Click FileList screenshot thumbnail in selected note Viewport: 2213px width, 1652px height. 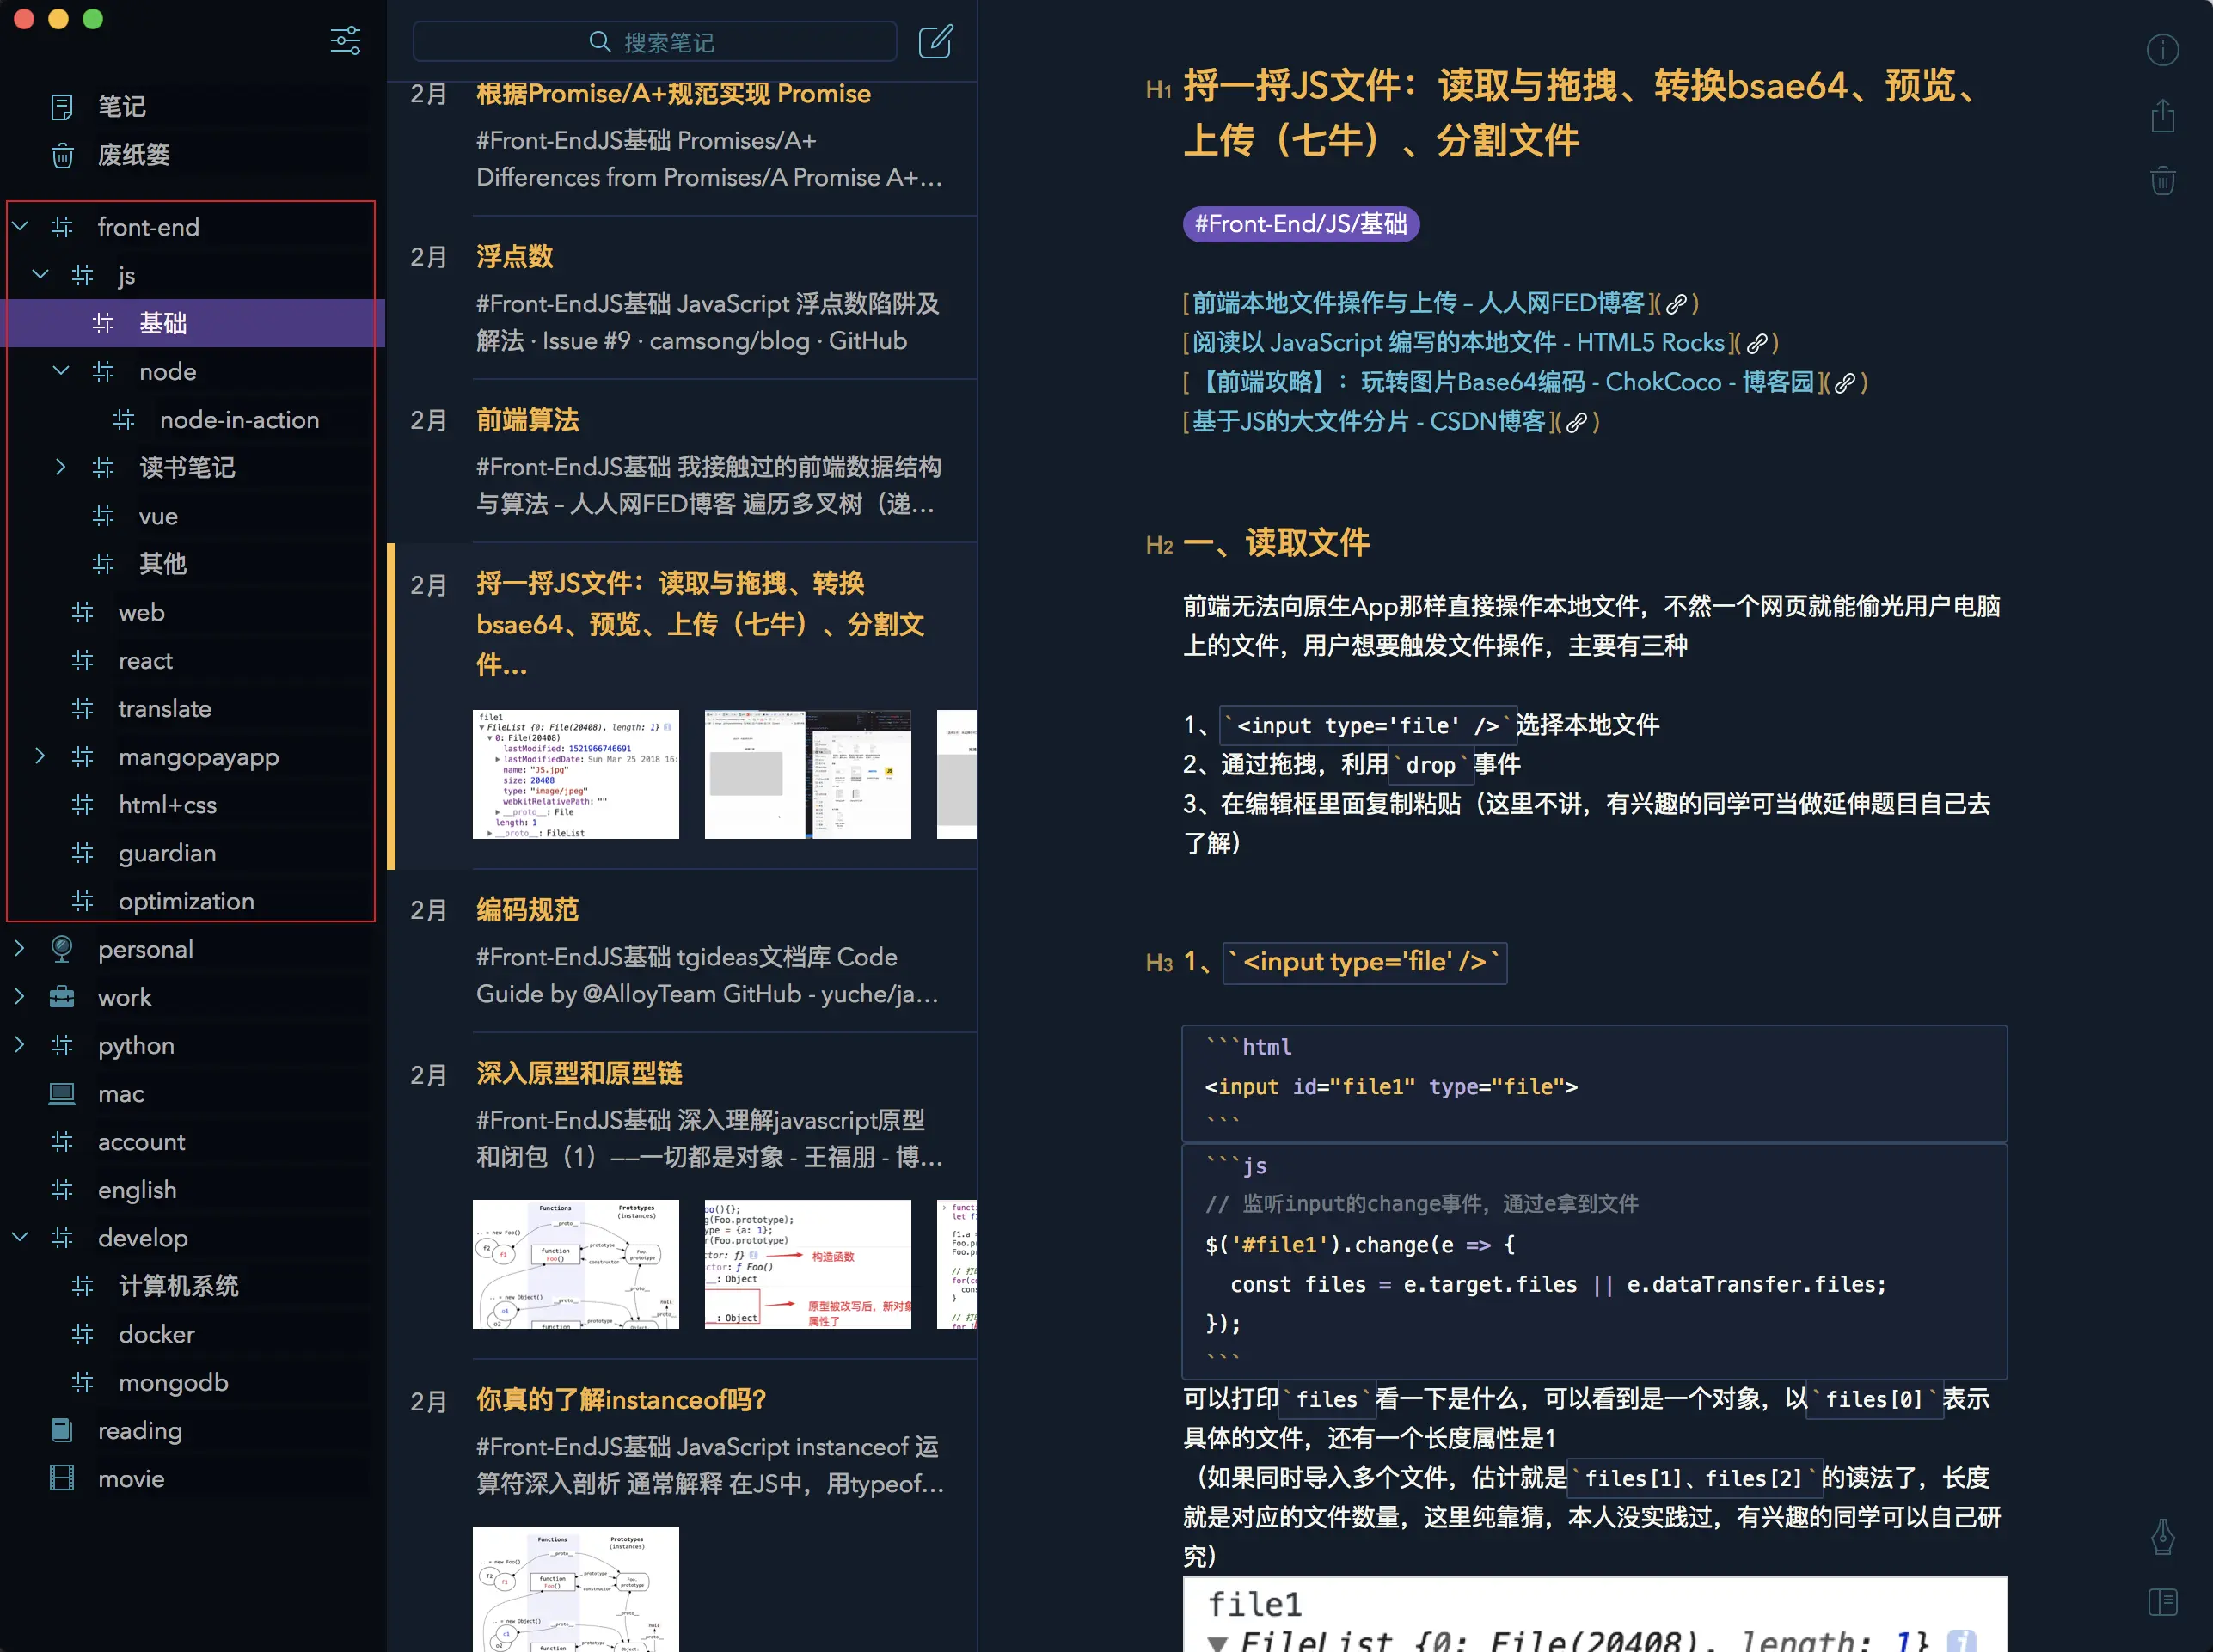(575, 774)
